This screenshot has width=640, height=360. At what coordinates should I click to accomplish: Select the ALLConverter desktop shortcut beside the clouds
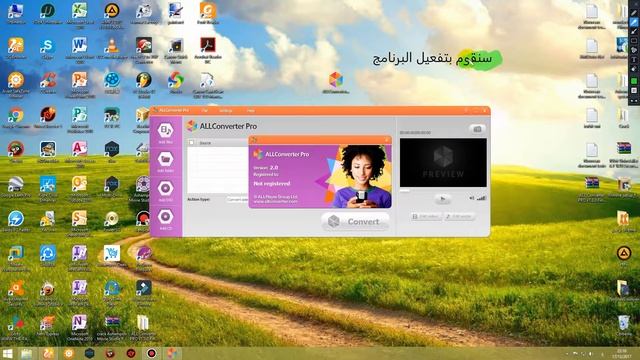(336, 80)
